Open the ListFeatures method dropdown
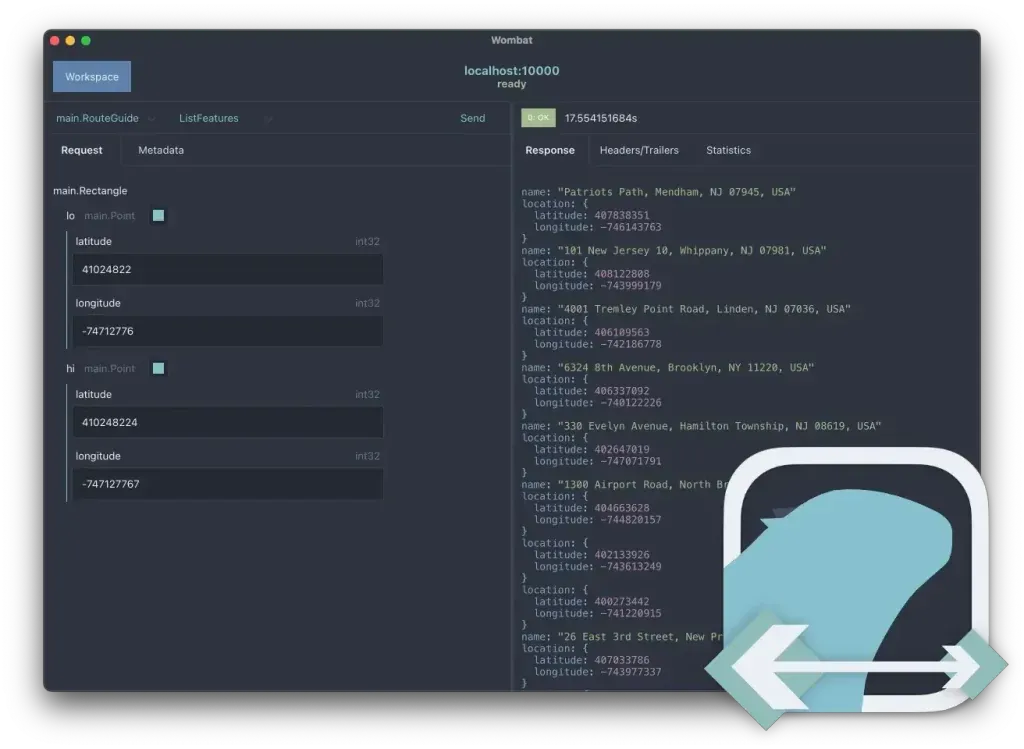1024x749 pixels. click(x=208, y=118)
